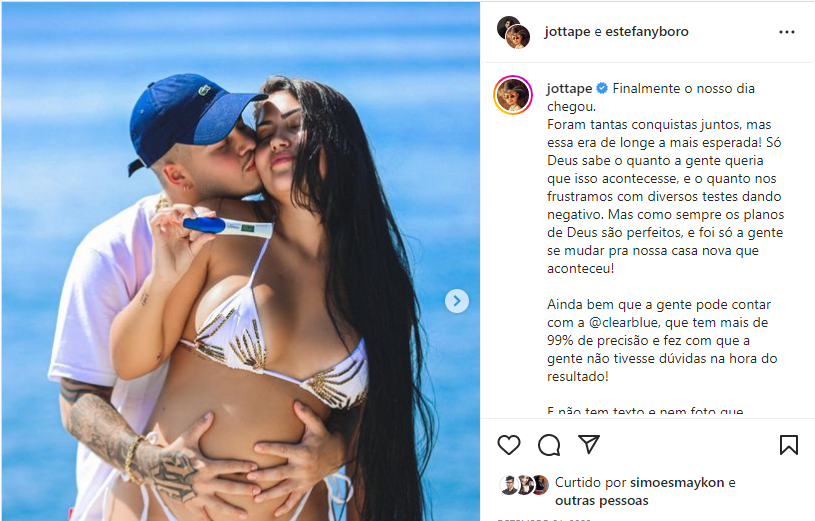Click the caption text 'Finalmente o nosso dia chegou'

[650, 97]
